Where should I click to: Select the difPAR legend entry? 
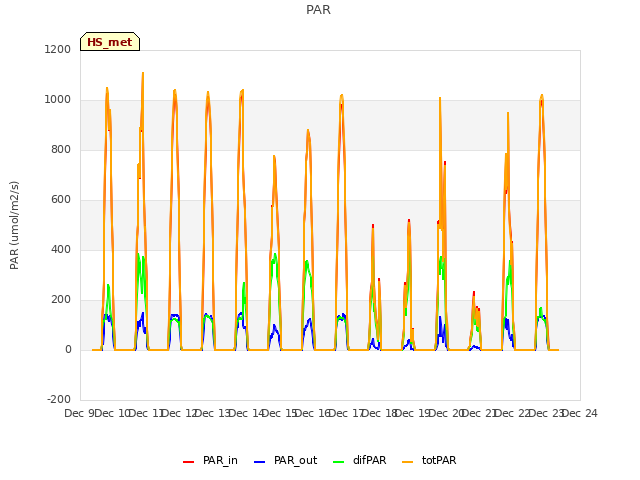tap(360, 460)
